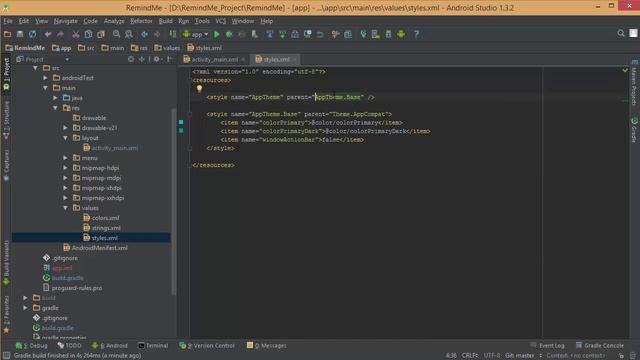Open the TODO tool window
Screen dimensions: 640x360
click(69, 345)
